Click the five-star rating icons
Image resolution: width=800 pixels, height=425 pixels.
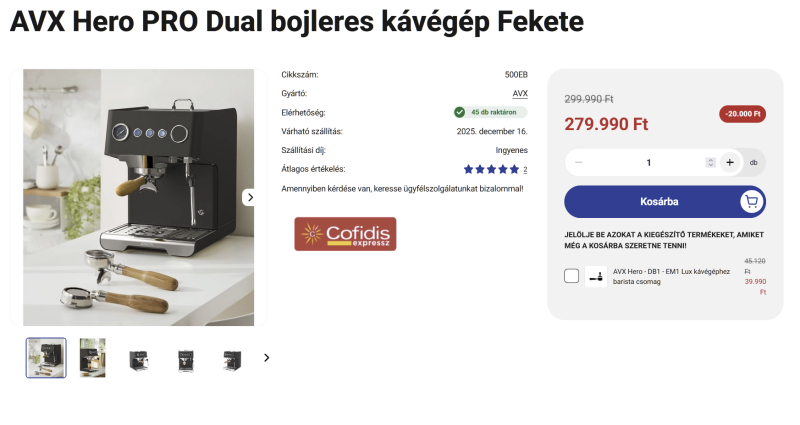point(491,169)
